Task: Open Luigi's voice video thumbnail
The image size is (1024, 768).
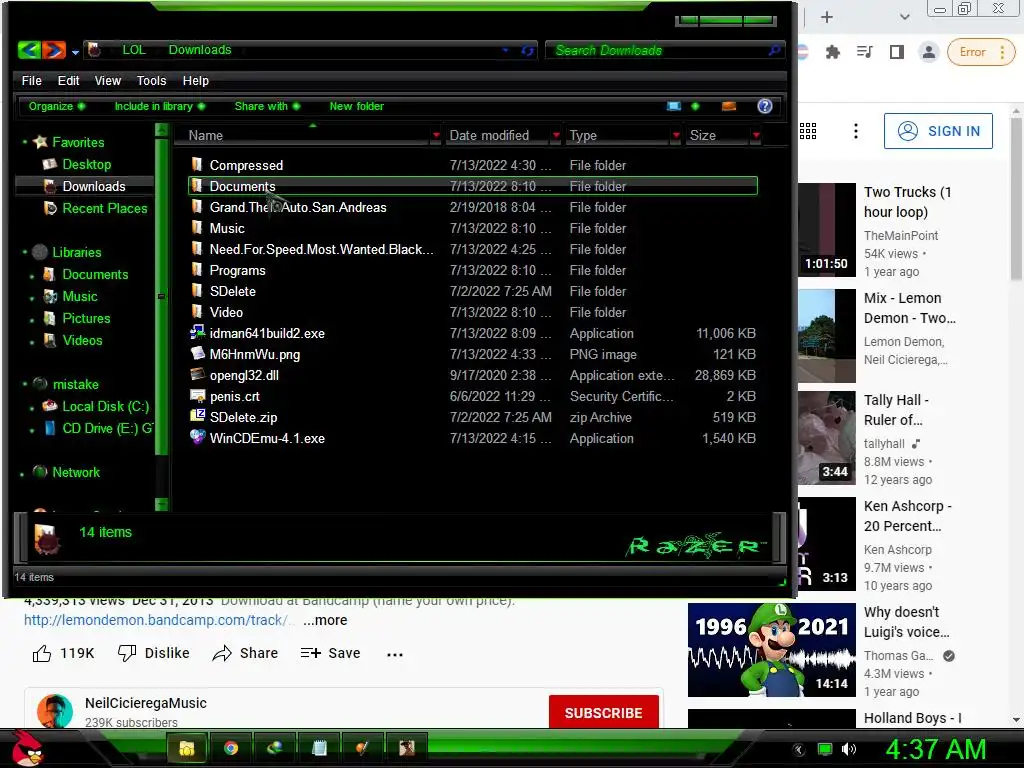Action: click(771, 650)
